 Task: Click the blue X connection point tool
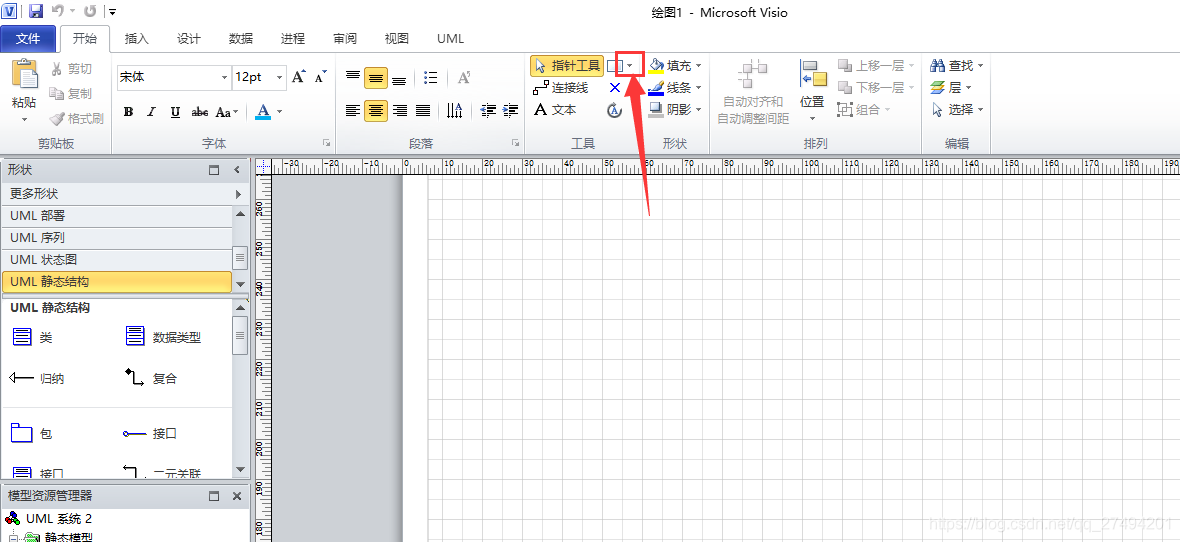pyautogui.click(x=615, y=88)
